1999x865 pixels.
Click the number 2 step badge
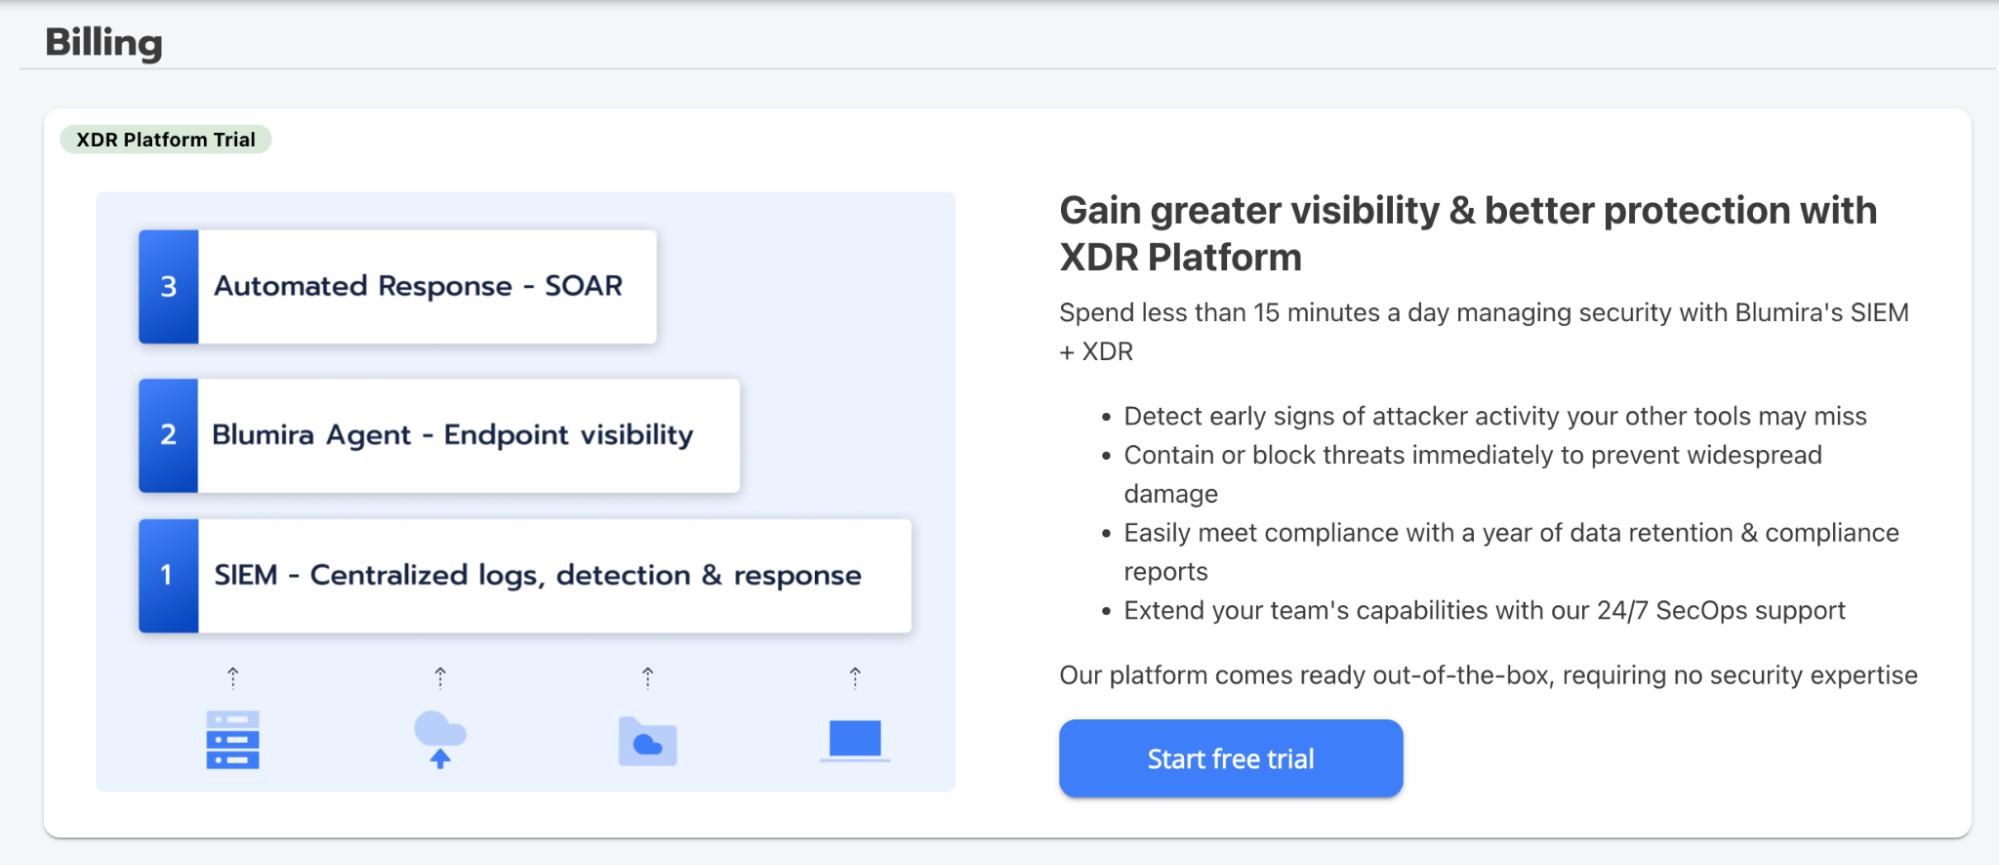(169, 435)
